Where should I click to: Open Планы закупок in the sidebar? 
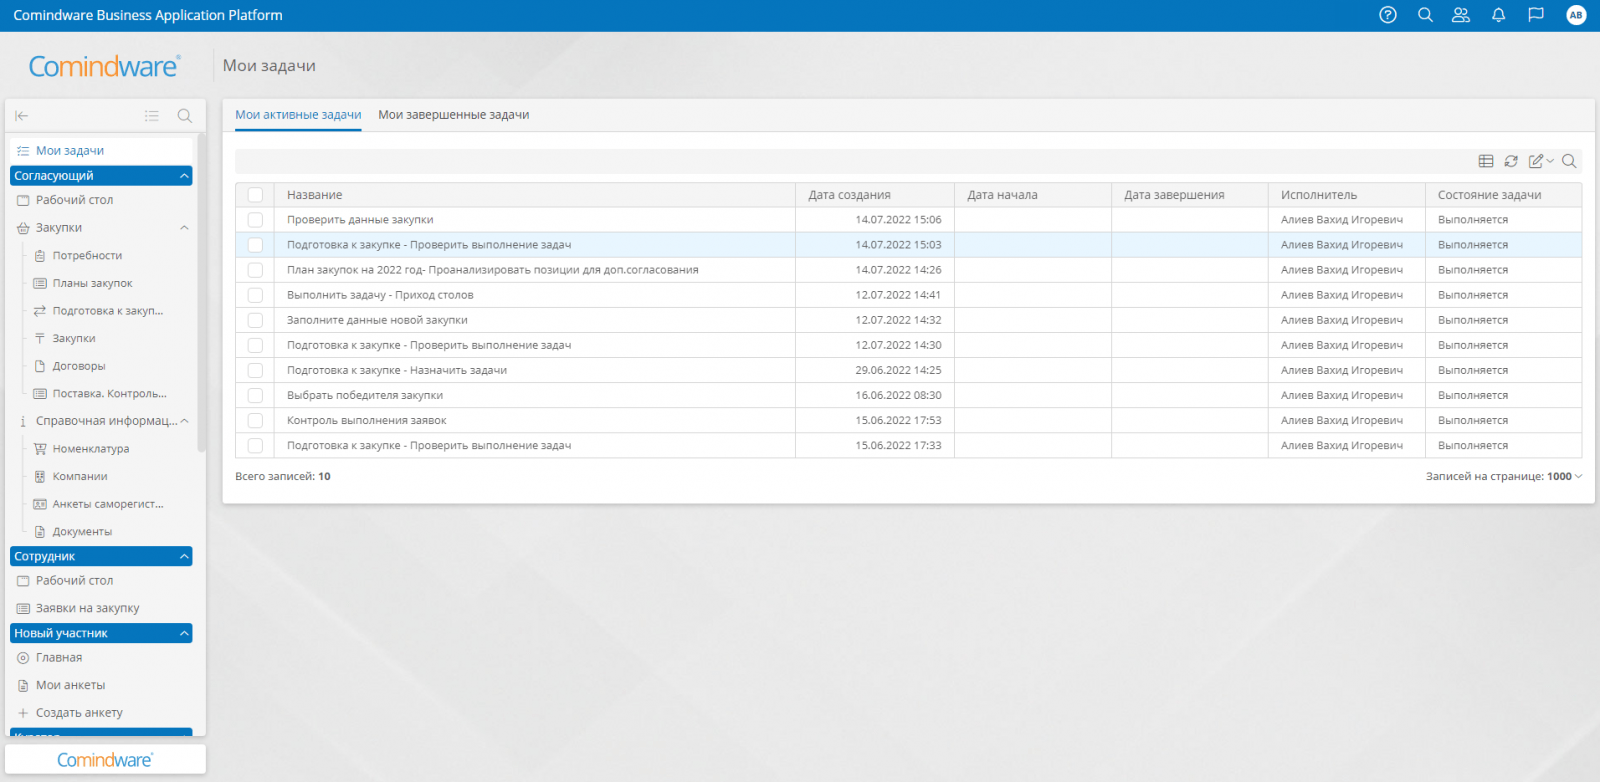[x=92, y=284]
